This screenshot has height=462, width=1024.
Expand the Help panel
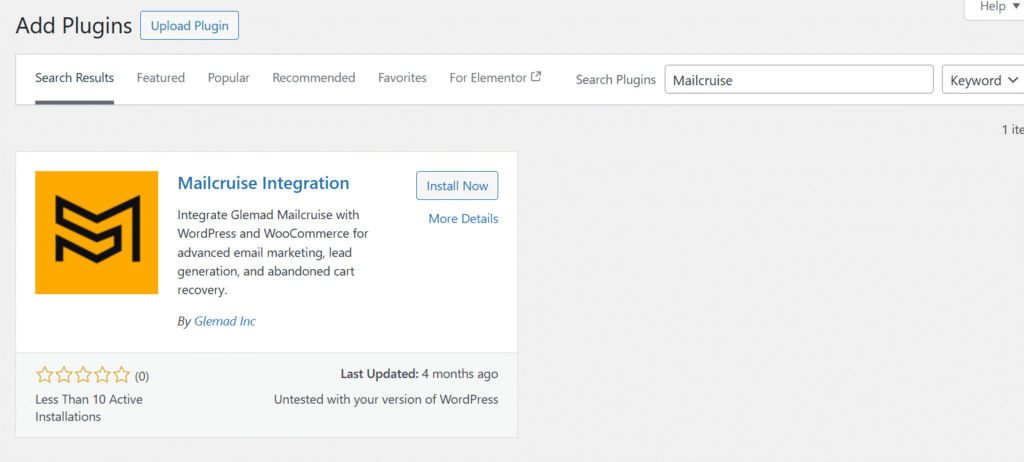pyautogui.click(x=995, y=7)
